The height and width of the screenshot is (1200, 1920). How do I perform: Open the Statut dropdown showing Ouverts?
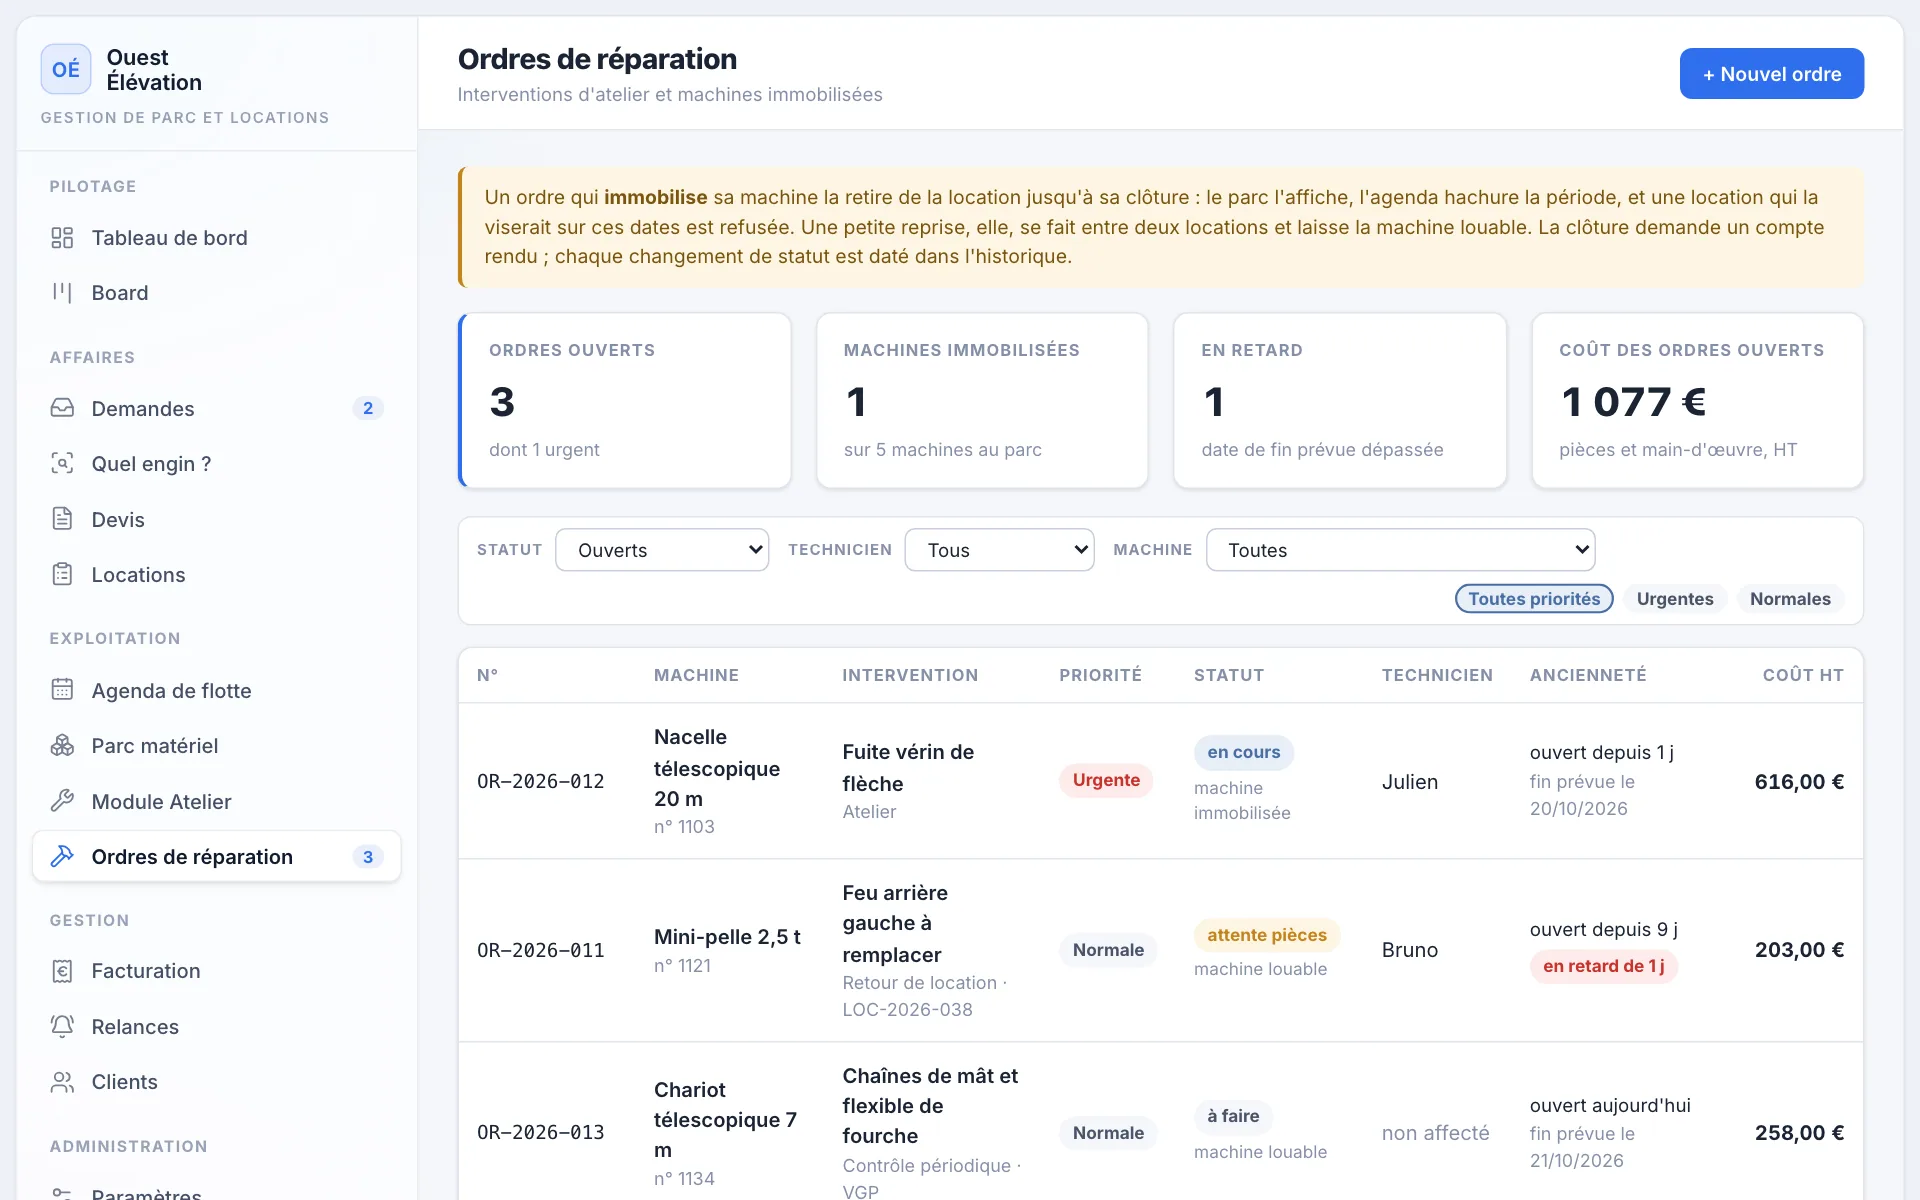(662, 550)
